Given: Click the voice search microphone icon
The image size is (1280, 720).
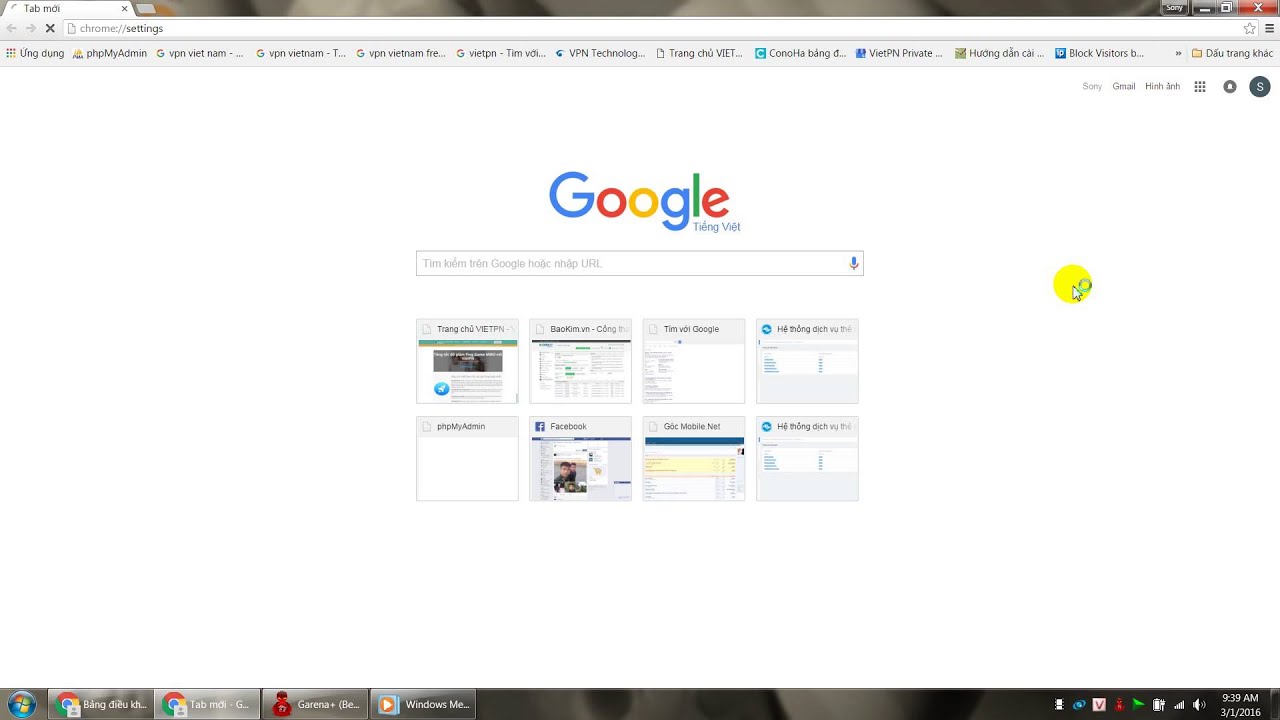Looking at the screenshot, I should 853,263.
